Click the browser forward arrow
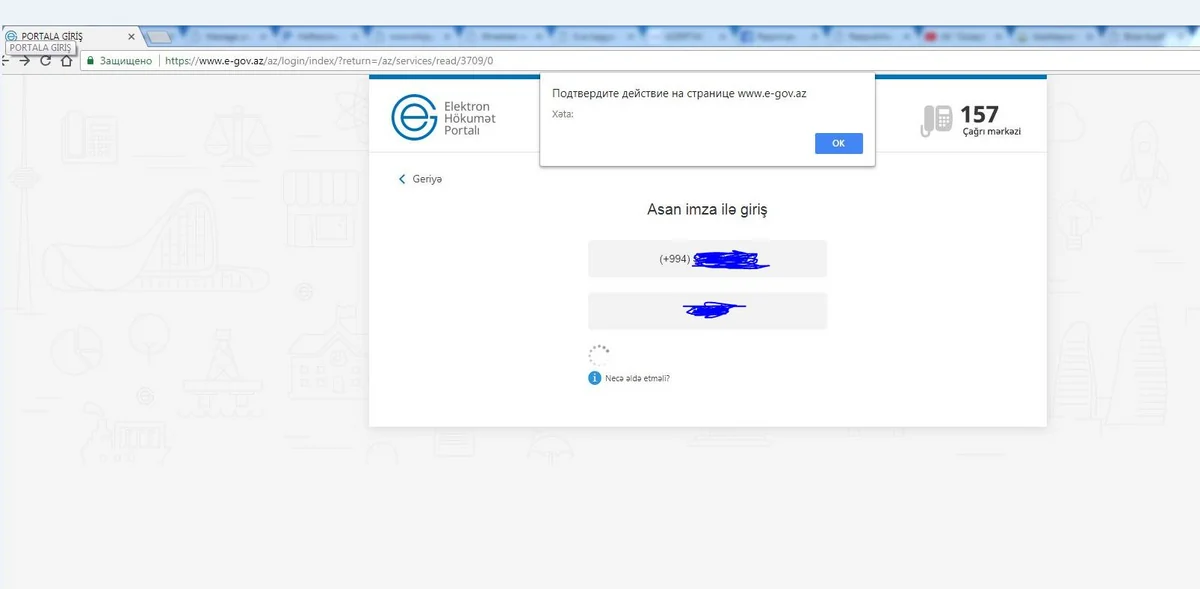Image resolution: width=1200 pixels, height=589 pixels. click(x=25, y=61)
